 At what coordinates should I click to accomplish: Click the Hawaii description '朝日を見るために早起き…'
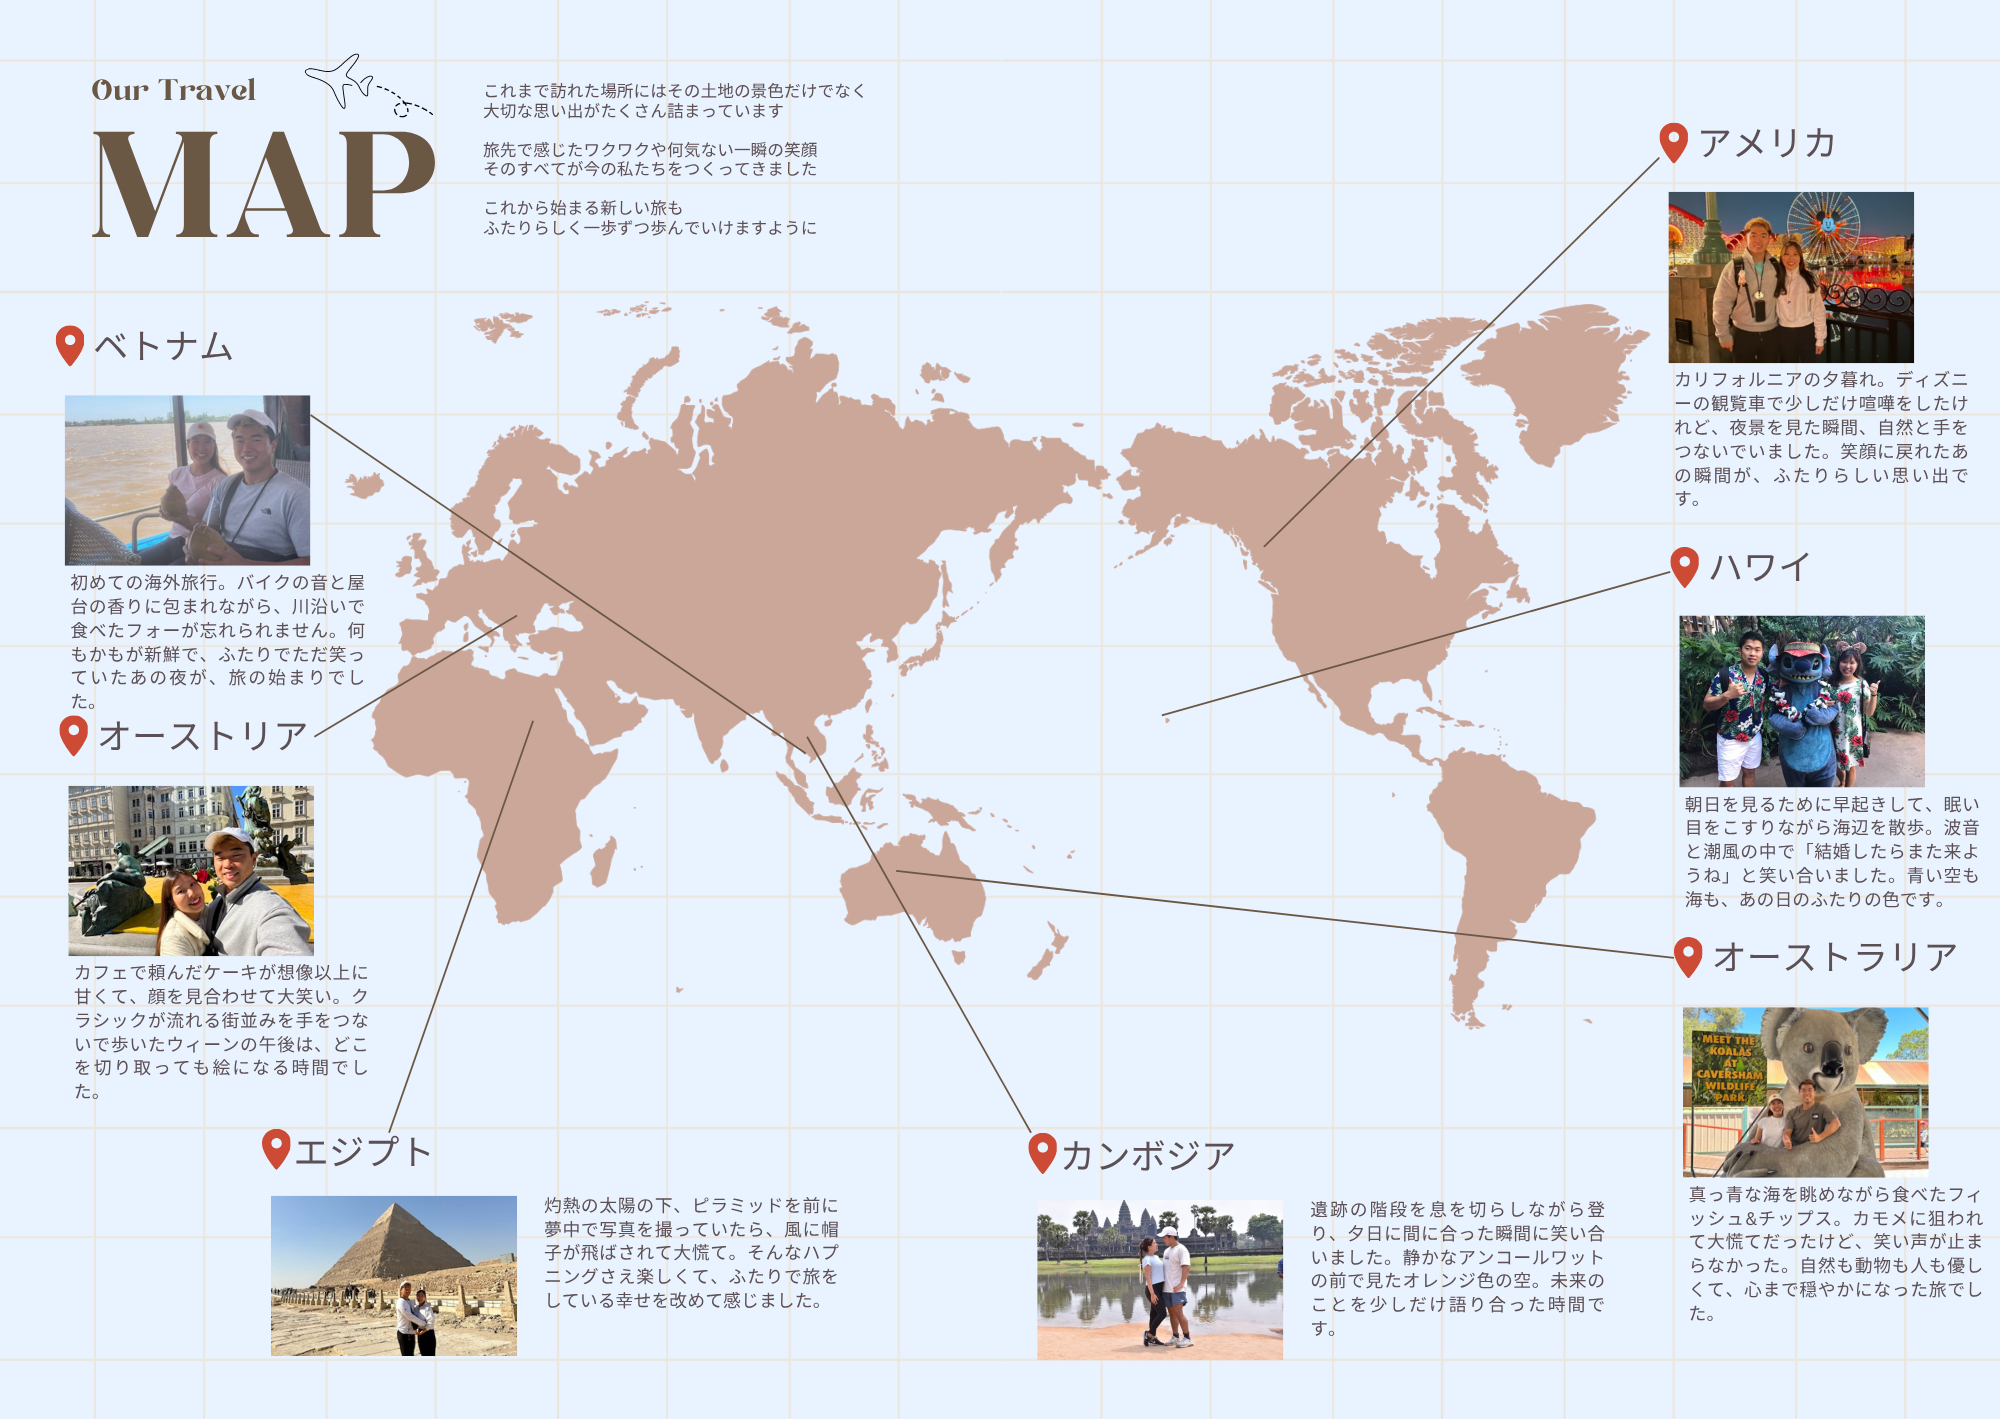pos(1832,851)
